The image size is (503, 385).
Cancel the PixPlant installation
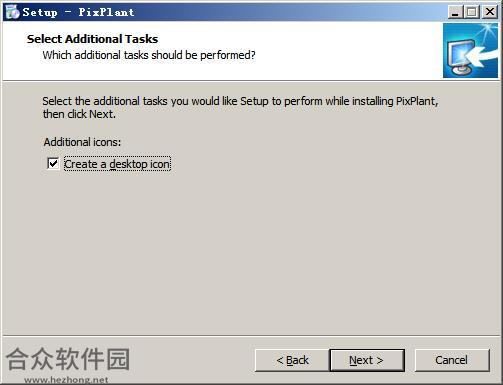point(452,360)
